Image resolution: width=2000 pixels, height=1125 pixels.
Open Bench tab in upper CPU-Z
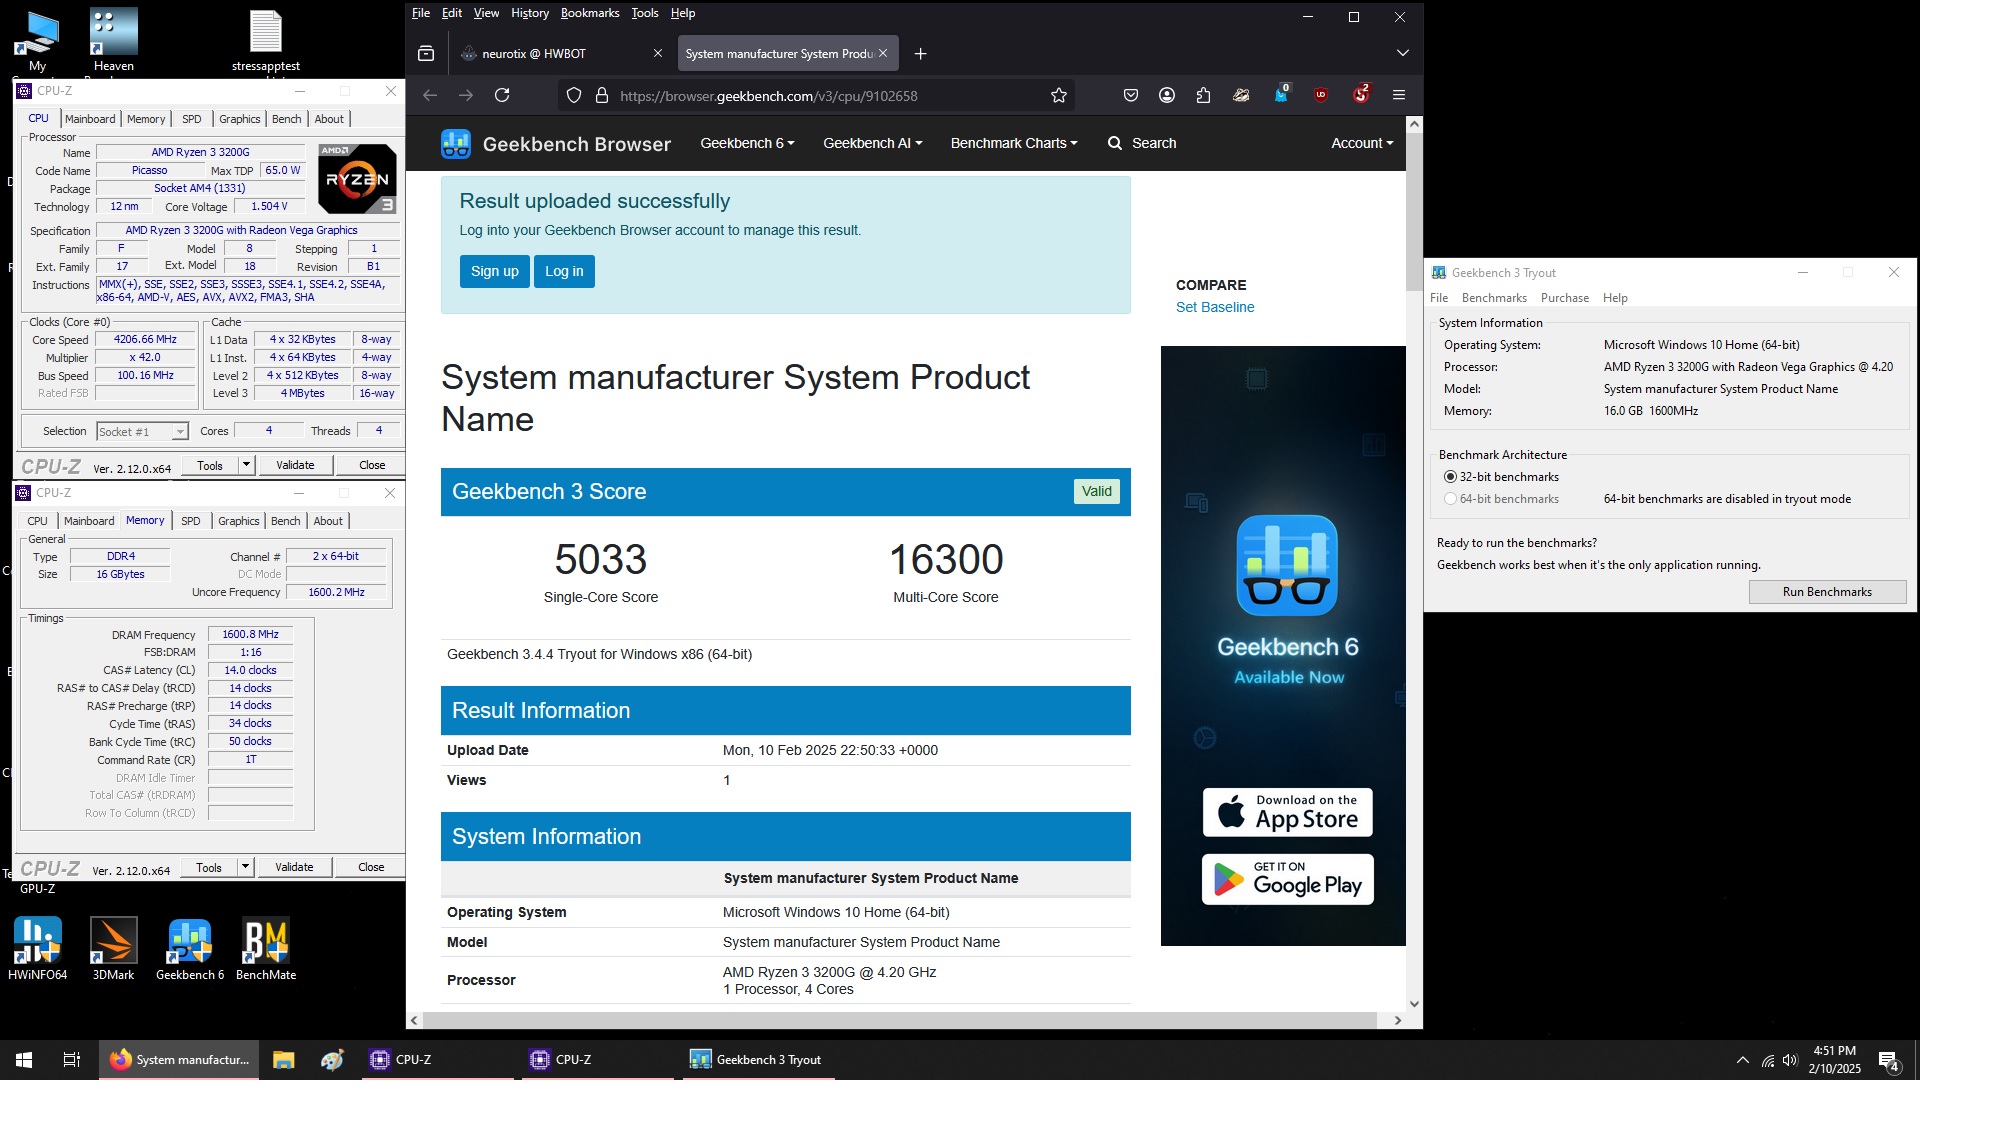[x=287, y=119]
